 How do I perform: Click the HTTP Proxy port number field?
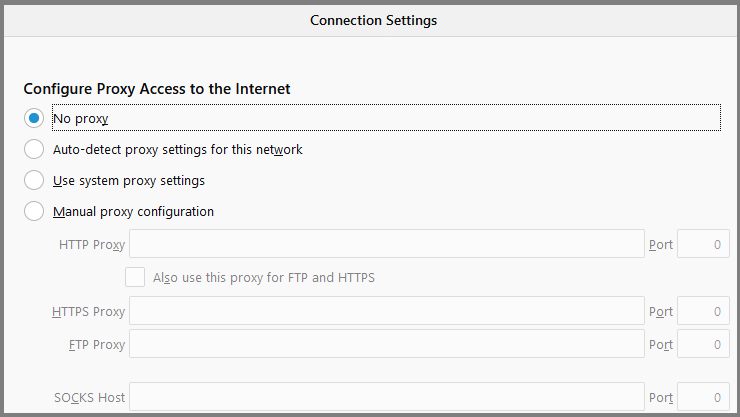(x=702, y=244)
